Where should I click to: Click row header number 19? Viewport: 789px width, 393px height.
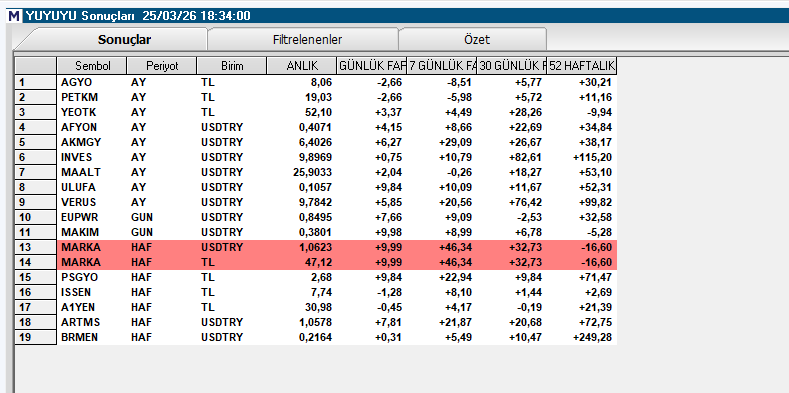35,337
